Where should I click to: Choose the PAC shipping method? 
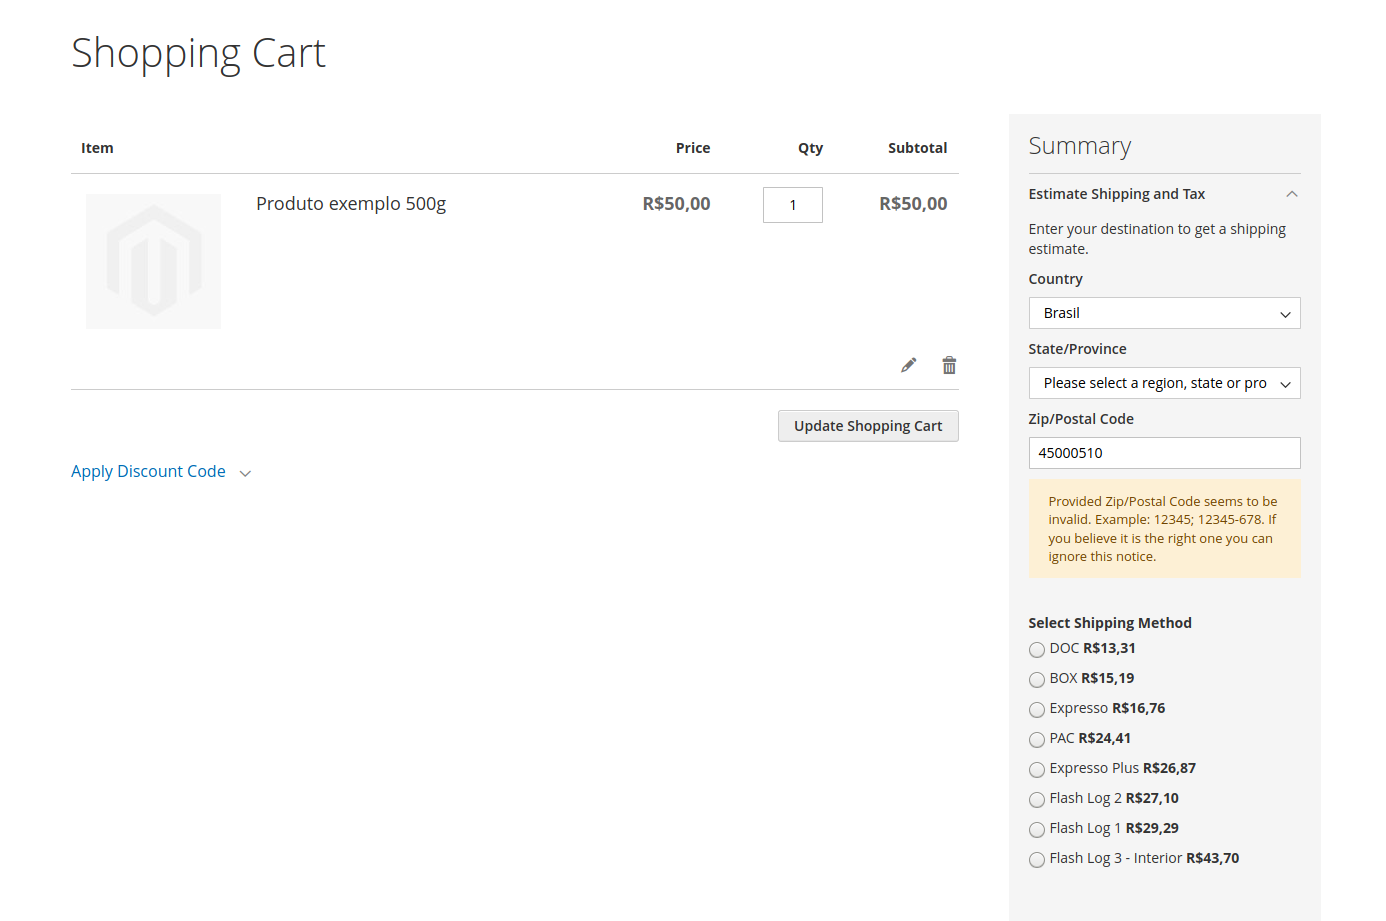pyautogui.click(x=1037, y=740)
